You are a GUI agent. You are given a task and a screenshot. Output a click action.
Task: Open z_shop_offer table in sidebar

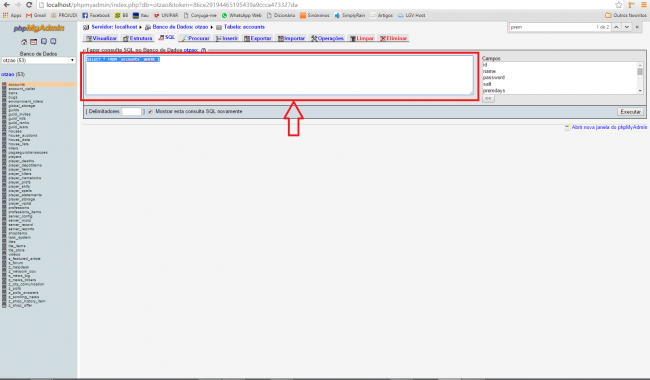(20, 305)
